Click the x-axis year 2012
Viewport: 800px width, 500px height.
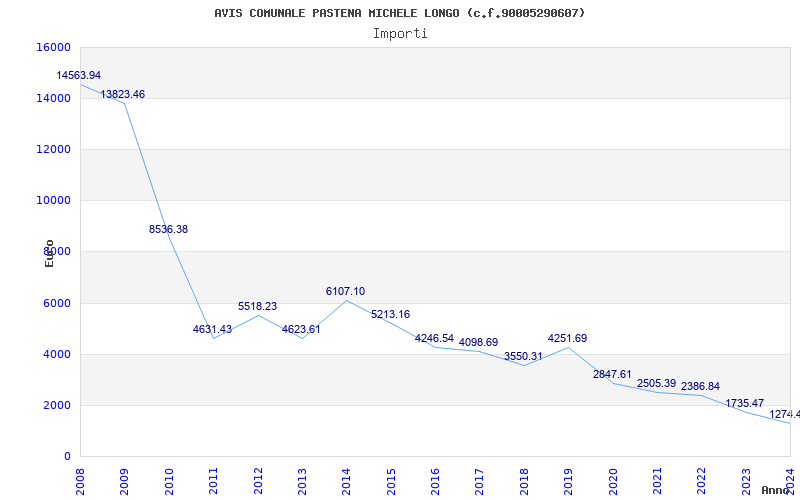[x=258, y=481]
